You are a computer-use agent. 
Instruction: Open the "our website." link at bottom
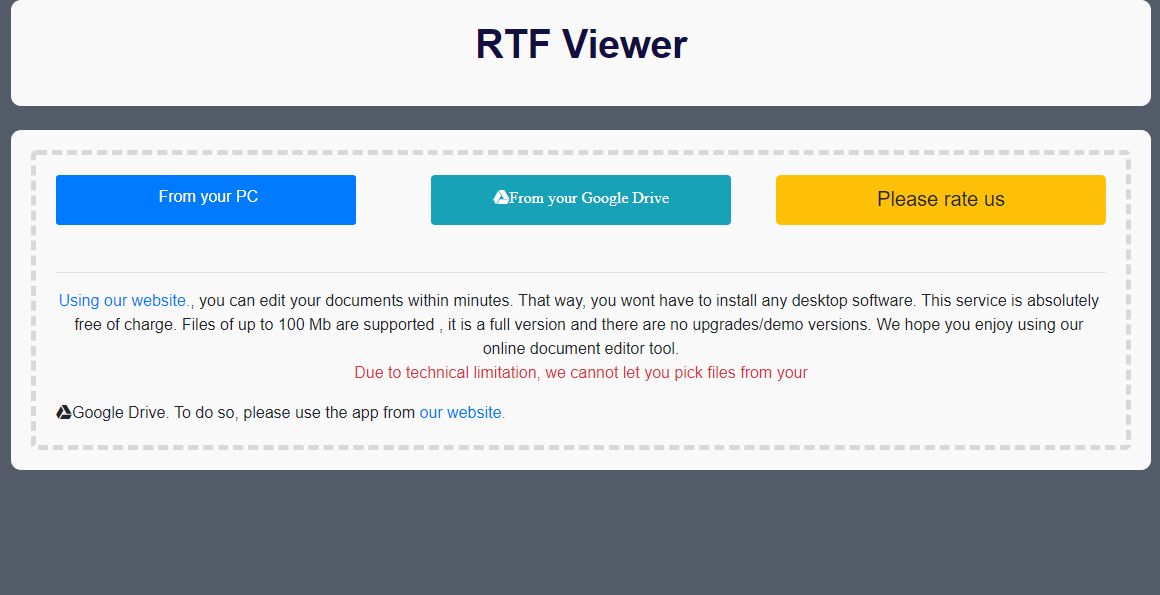coord(462,412)
